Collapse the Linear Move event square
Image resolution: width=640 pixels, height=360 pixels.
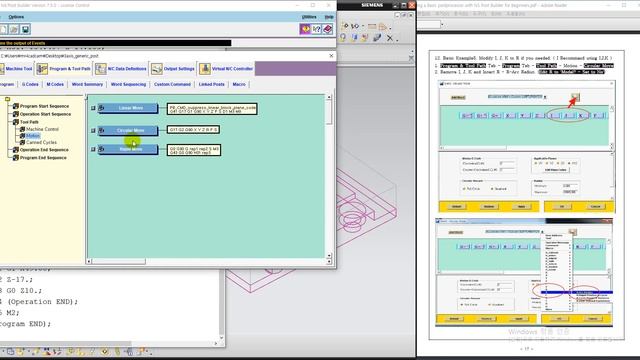pyautogui.click(x=93, y=108)
